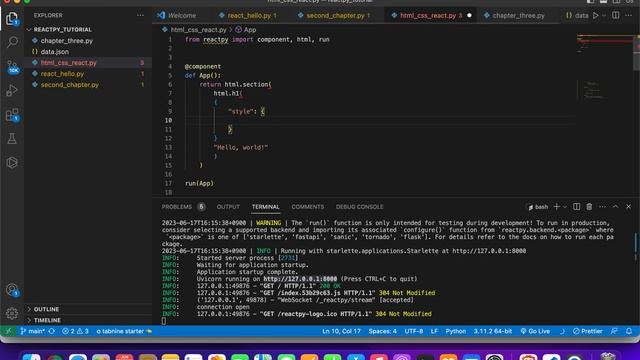Click Go Live in status bar
Image resolution: width=640 pixels, height=360 pixels.
tap(535, 331)
